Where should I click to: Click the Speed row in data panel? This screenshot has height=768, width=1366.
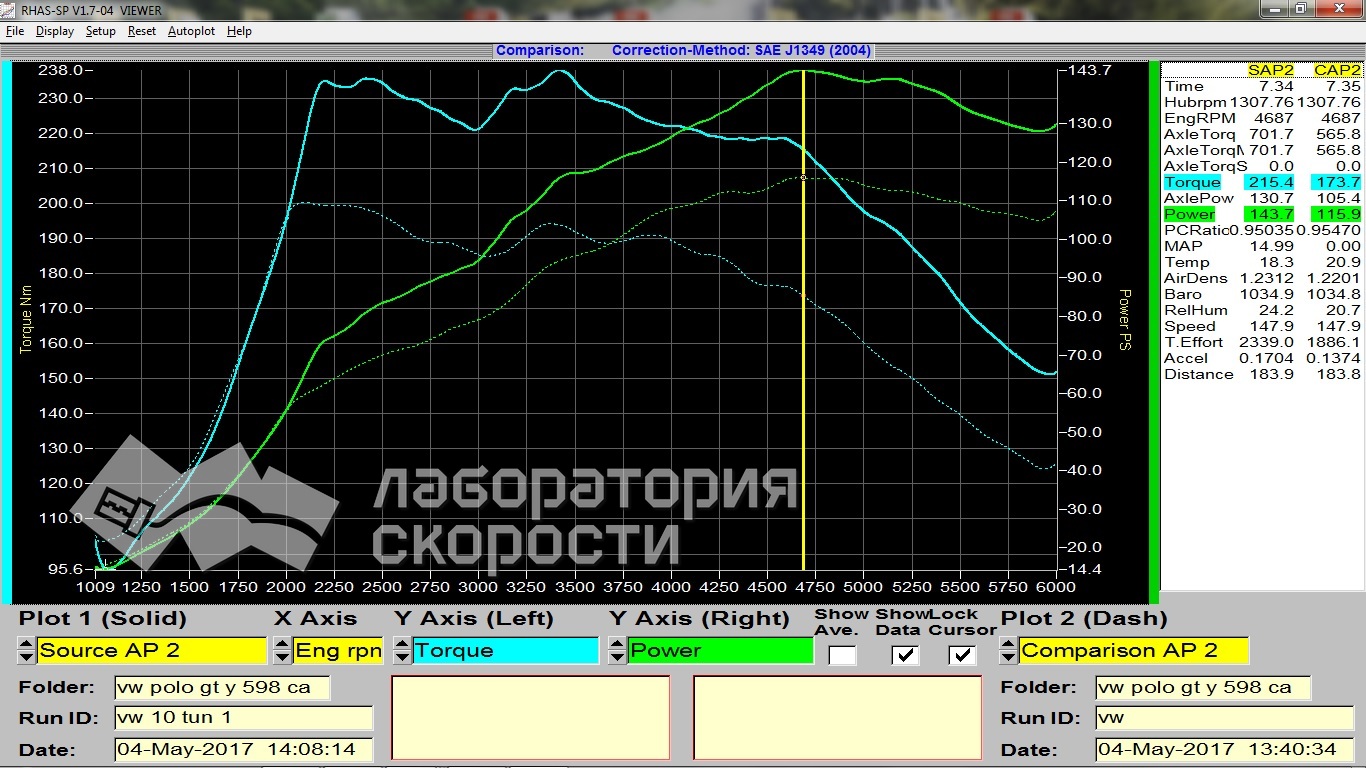(1262, 326)
